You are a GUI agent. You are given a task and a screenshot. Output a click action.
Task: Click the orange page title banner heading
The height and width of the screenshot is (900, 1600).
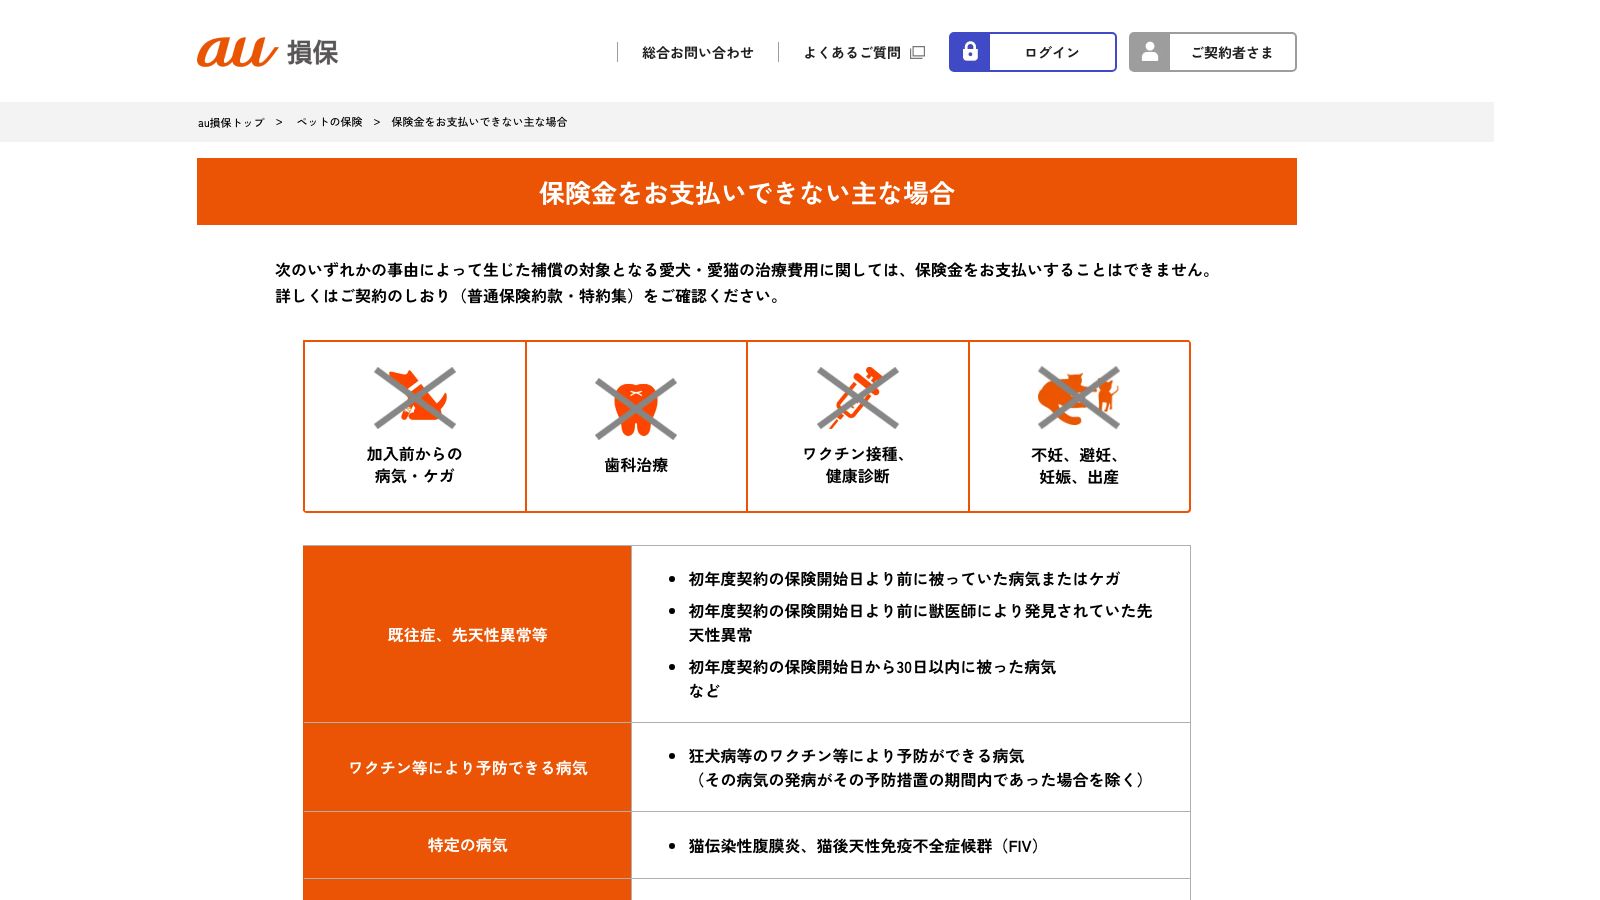coord(747,192)
